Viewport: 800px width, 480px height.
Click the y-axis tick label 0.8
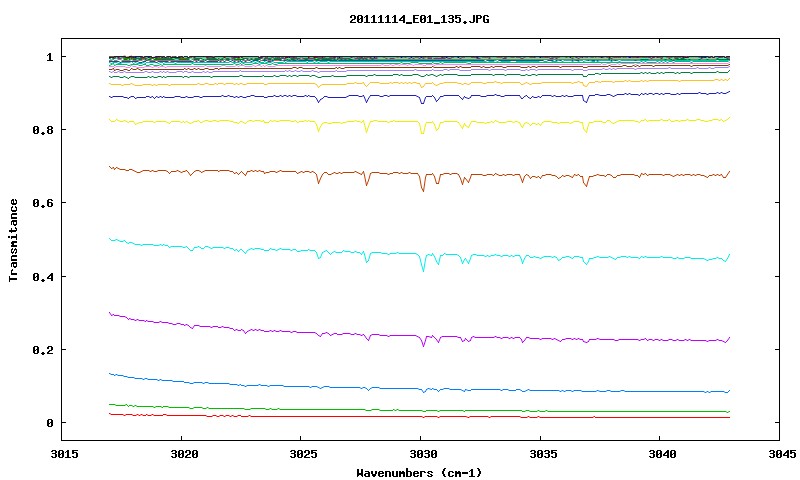point(43,130)
